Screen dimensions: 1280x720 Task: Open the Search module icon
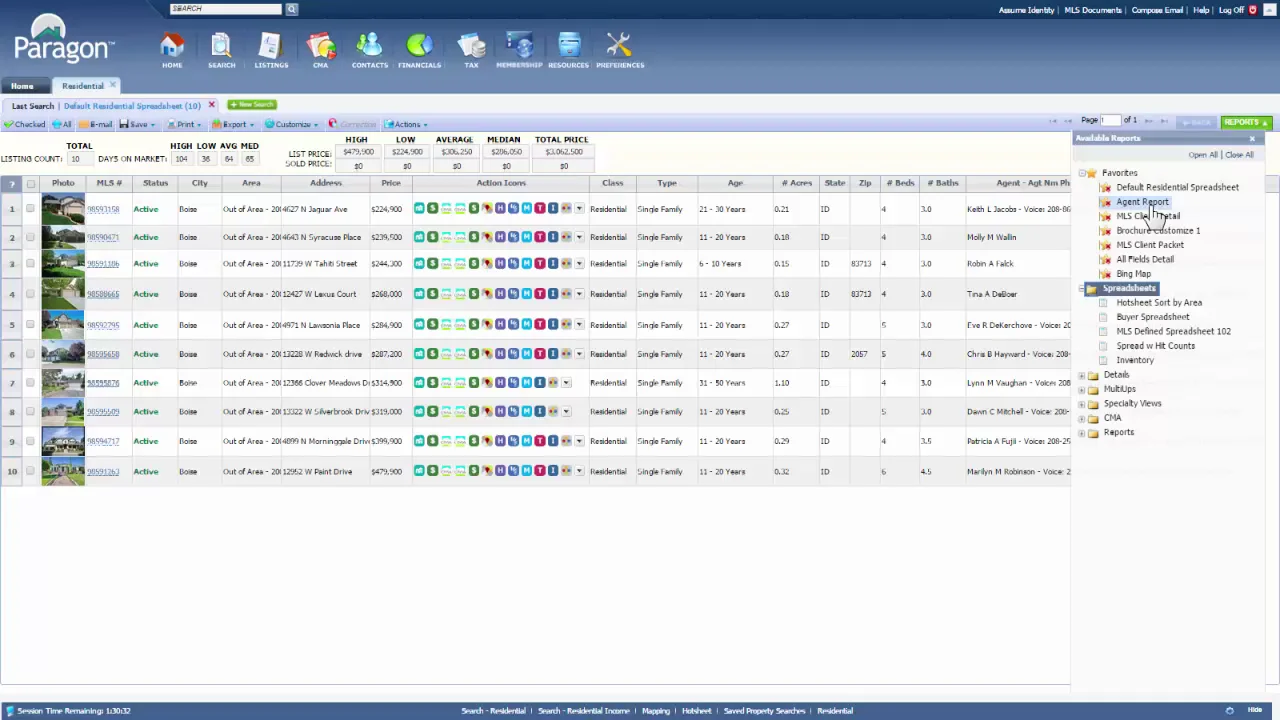tap(221, 50)
